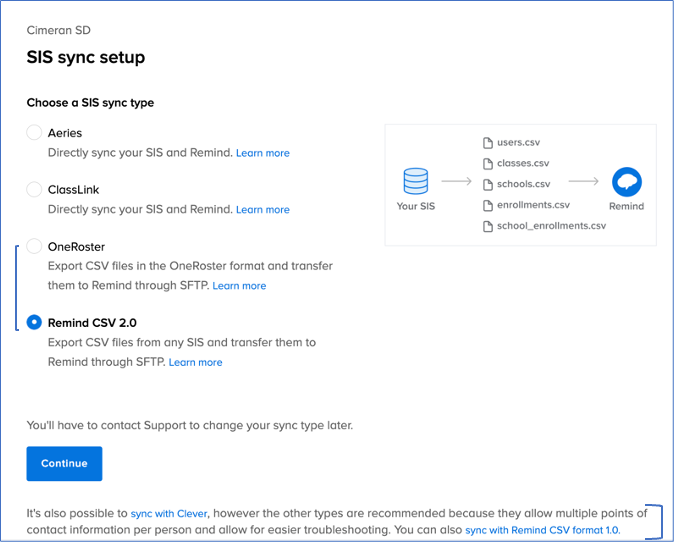Click the SIS sync setup heading
The width and height of the screenshot is (674, 542).
85,57
